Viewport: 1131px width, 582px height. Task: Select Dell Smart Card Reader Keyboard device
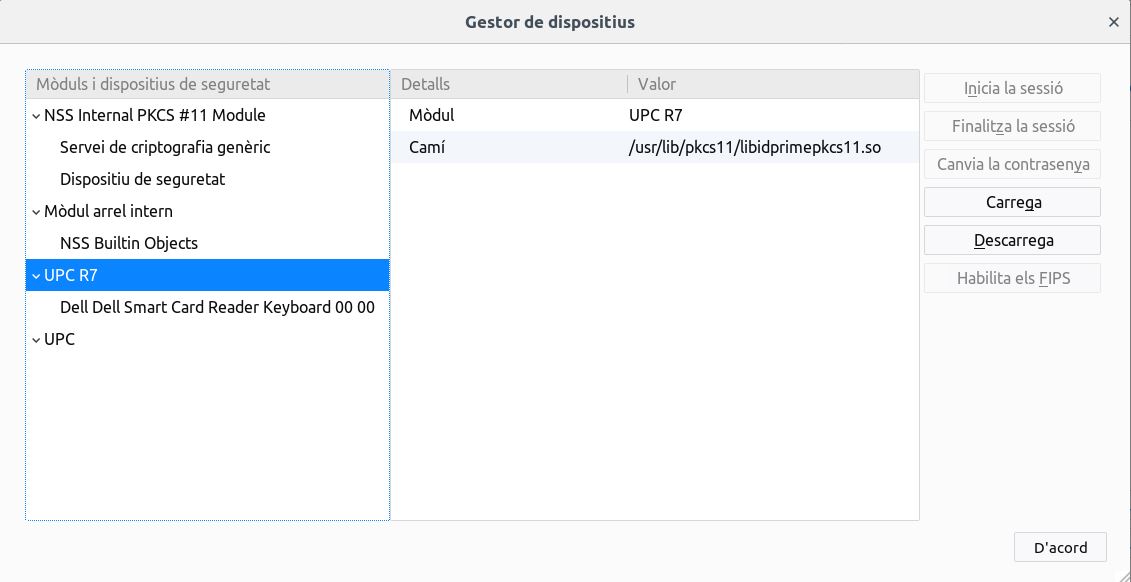click(217, 308)
